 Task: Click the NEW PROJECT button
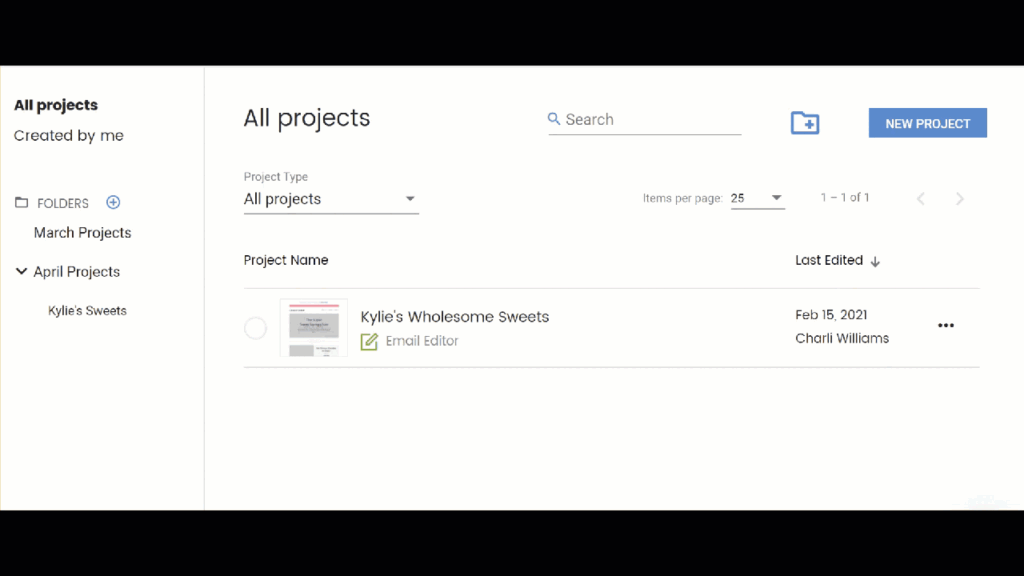(927, 123)
